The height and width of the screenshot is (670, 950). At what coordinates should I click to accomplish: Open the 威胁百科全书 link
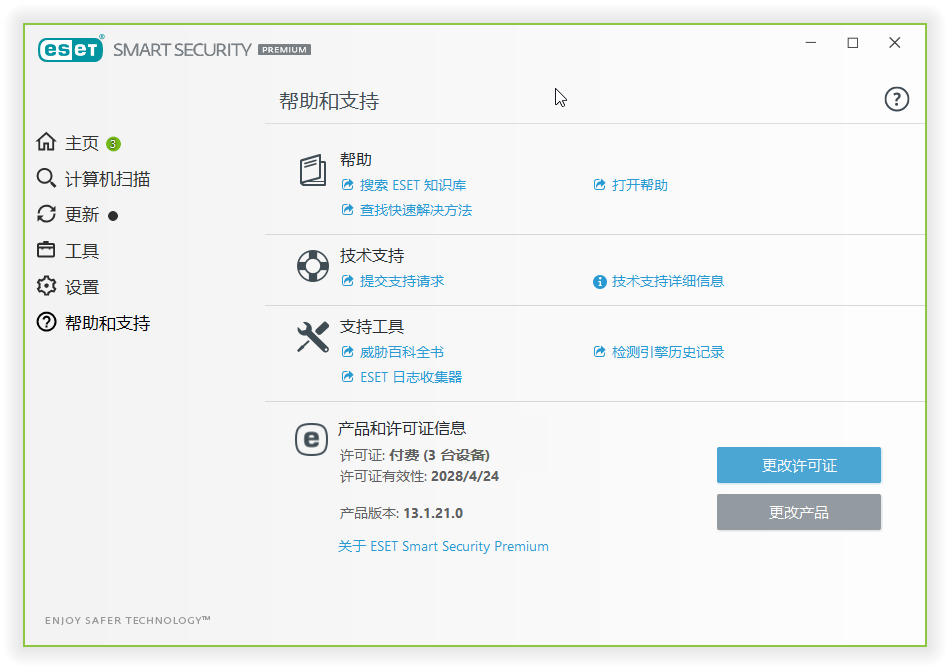(404, 353)
